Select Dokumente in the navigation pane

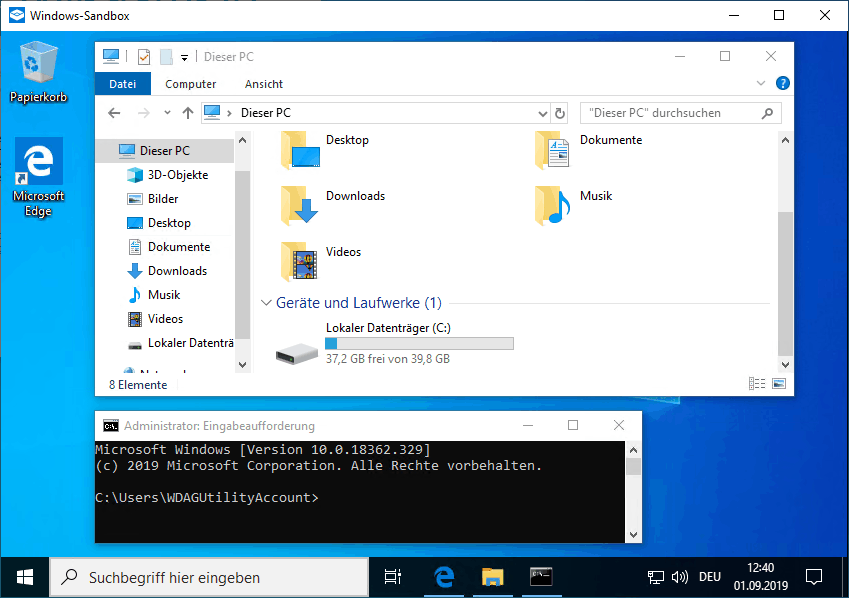[179, 246]
